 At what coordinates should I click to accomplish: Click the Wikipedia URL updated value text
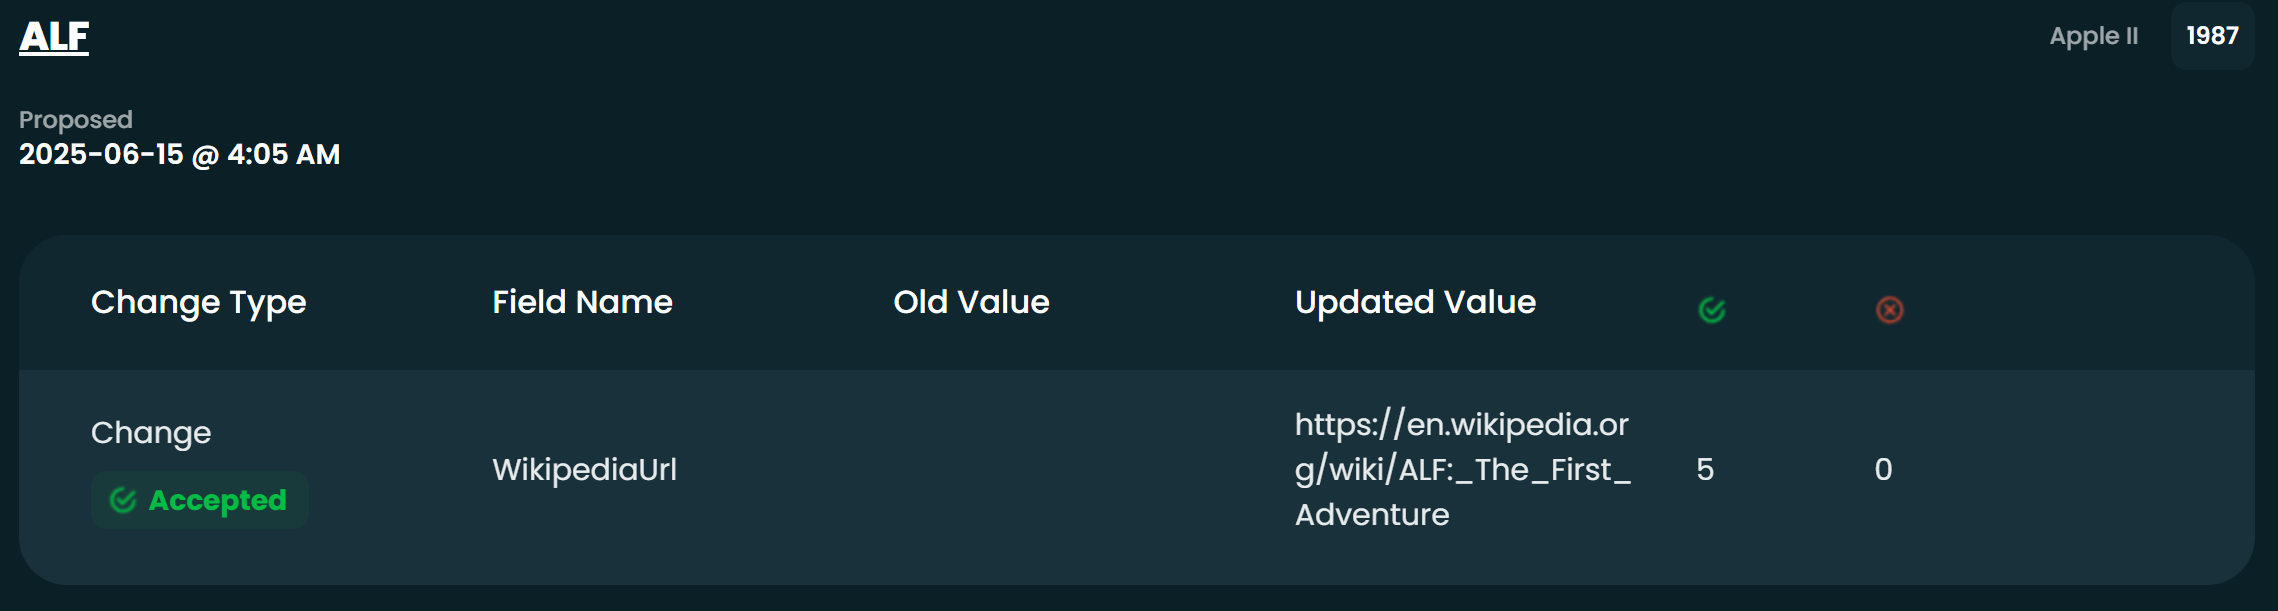1462,469
